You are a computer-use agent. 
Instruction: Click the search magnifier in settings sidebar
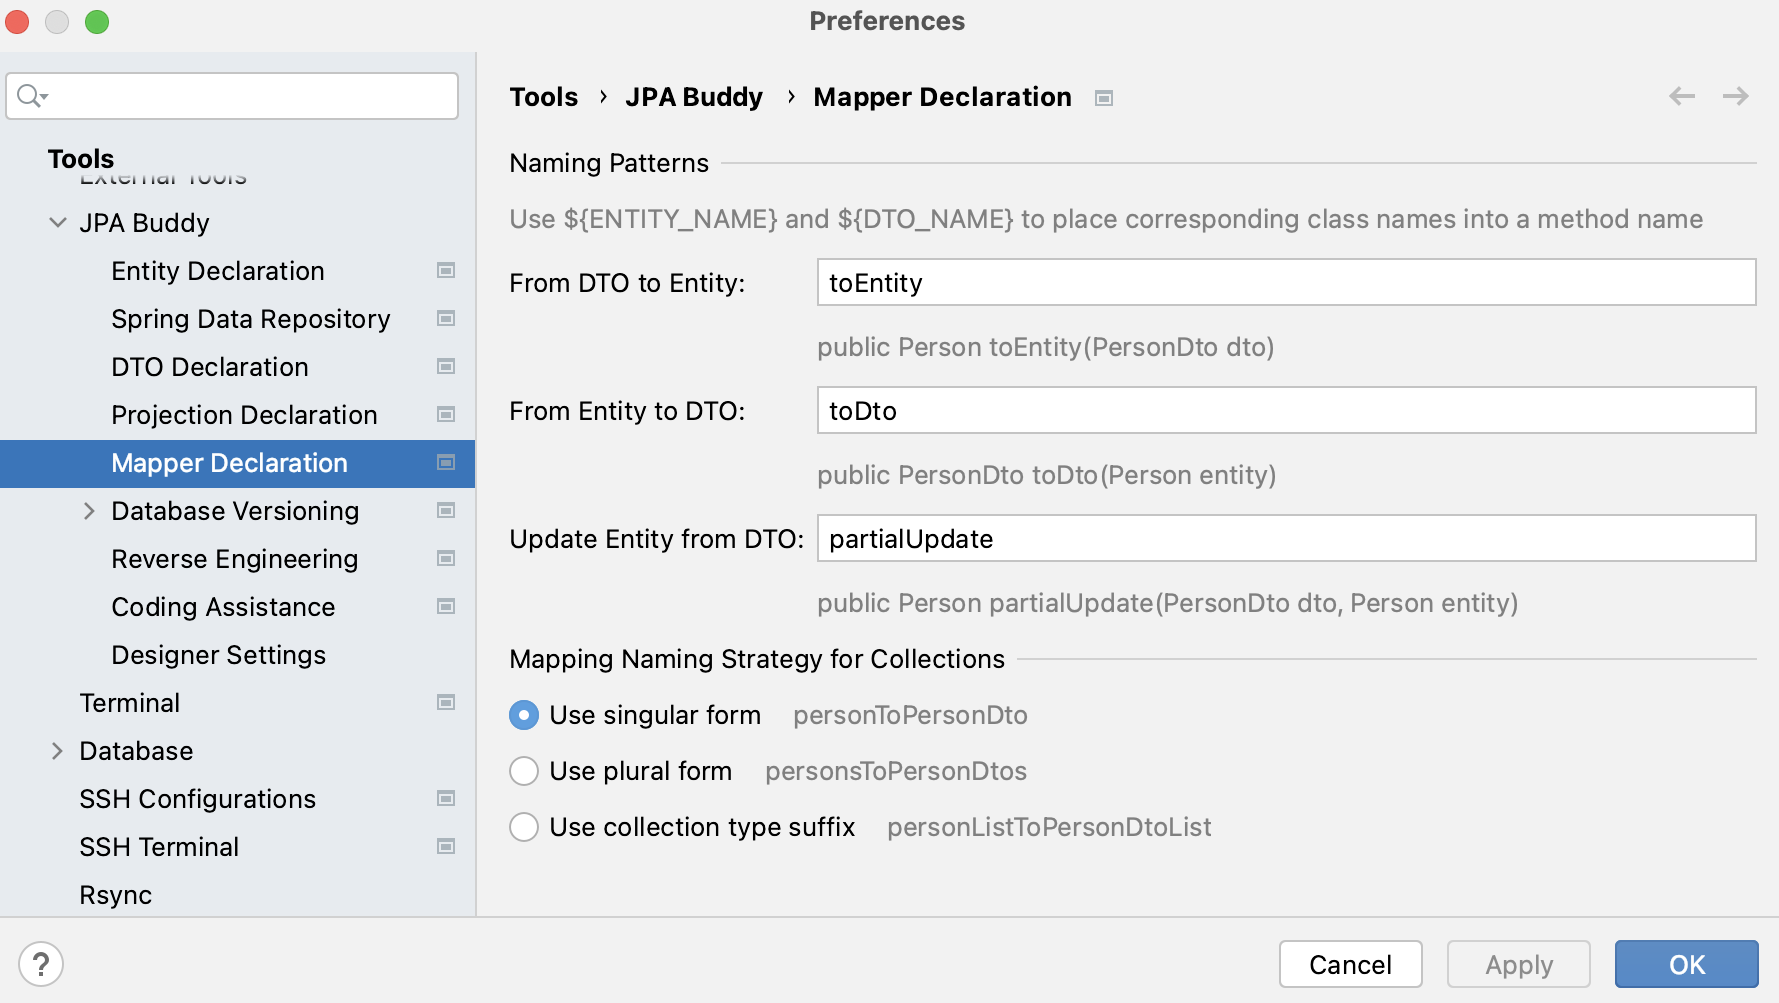[30, 95]
